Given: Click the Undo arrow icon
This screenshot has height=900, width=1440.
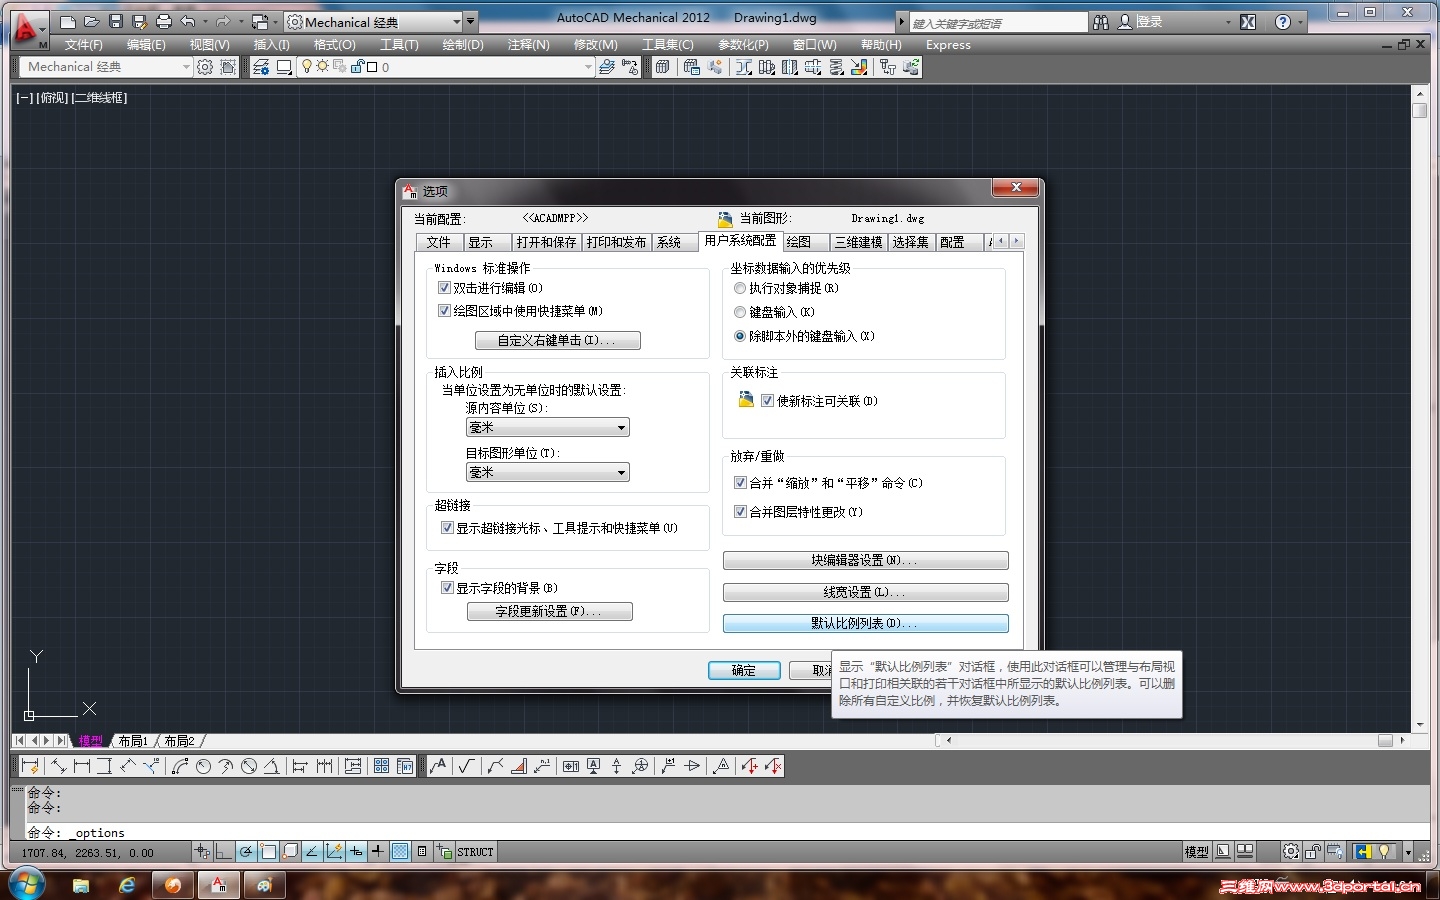Looking at the screenshot, I should point(187,21).
